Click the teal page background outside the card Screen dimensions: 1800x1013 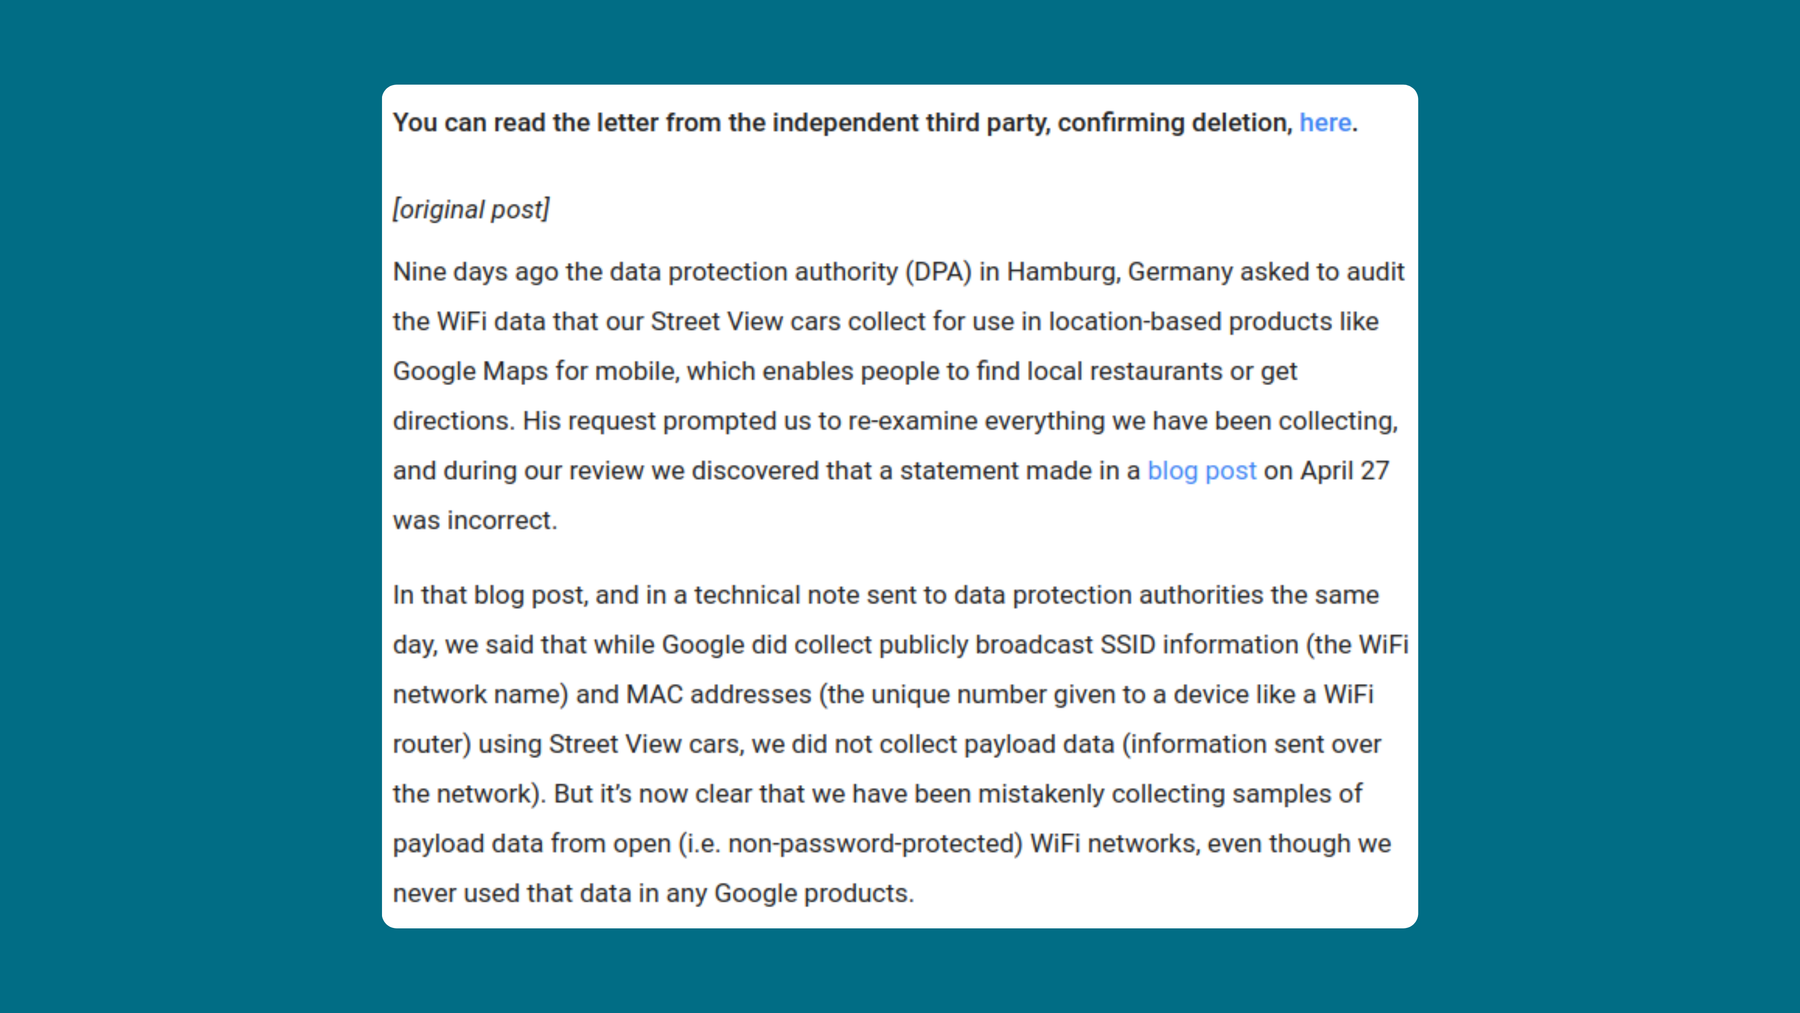coord(150,500)
